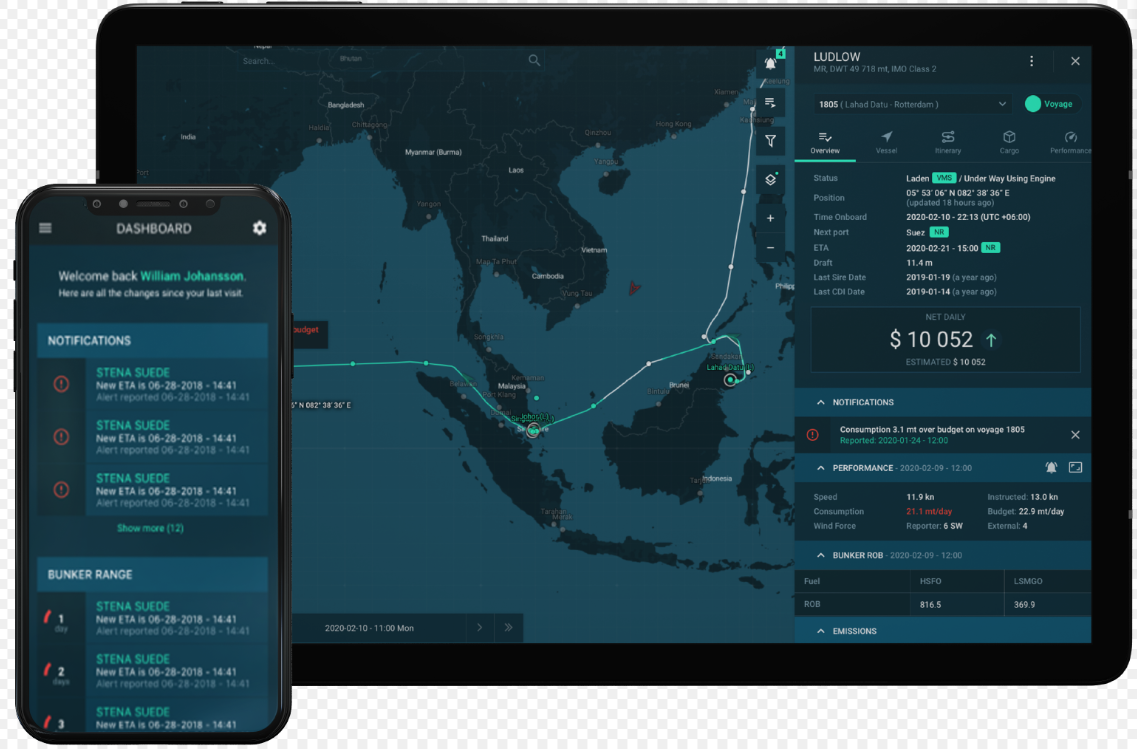Open the LUDLOW three-dot options menu
The width and height of the screenshot is (1137, 749).
(x=1031, y=62)
